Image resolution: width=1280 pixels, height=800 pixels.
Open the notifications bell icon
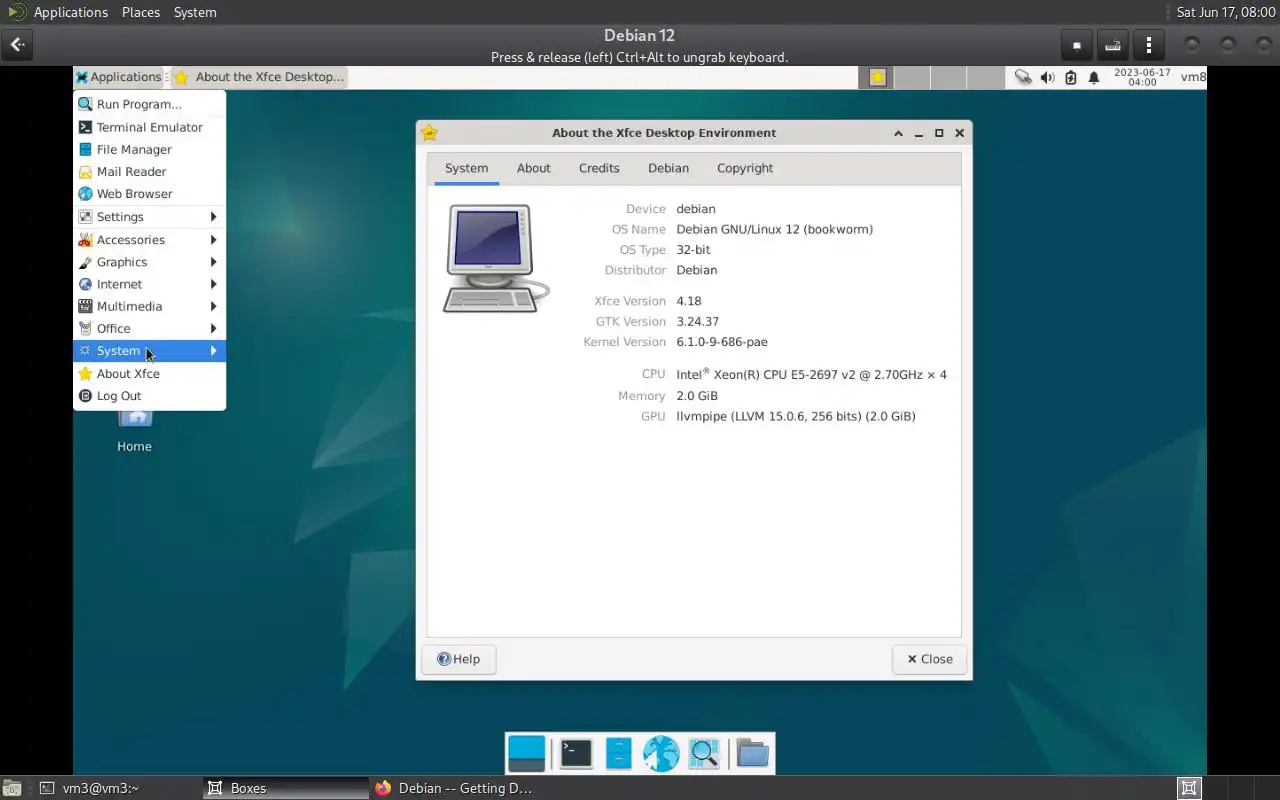click(x=1094, y=77)
